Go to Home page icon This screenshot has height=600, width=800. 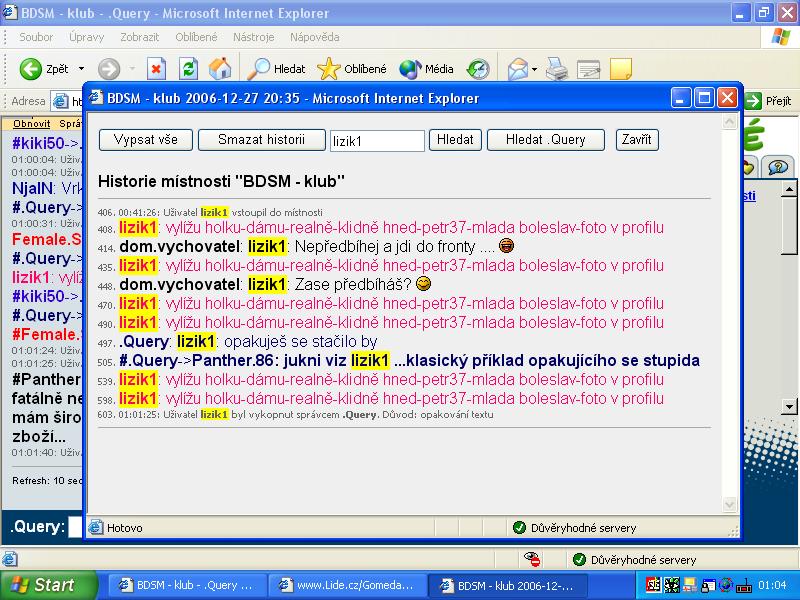pyautogui.click(x=220, y=69)
